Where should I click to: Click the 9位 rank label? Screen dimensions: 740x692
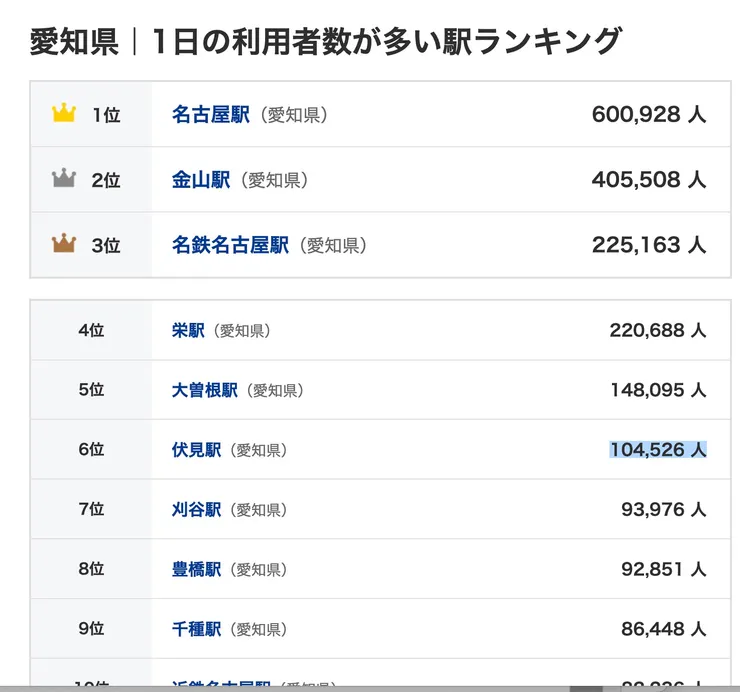click(x=91, y=630)
